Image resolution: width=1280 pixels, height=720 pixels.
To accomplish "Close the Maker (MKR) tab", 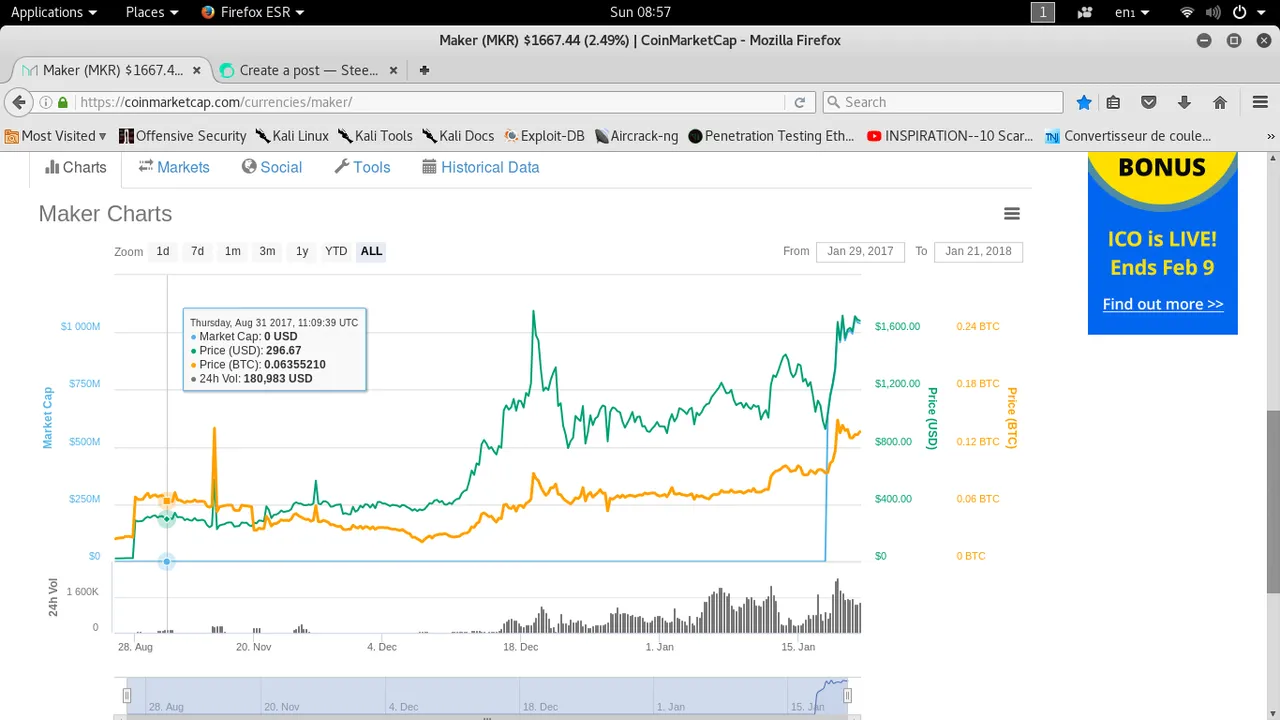I will click(x=197, y=70).
